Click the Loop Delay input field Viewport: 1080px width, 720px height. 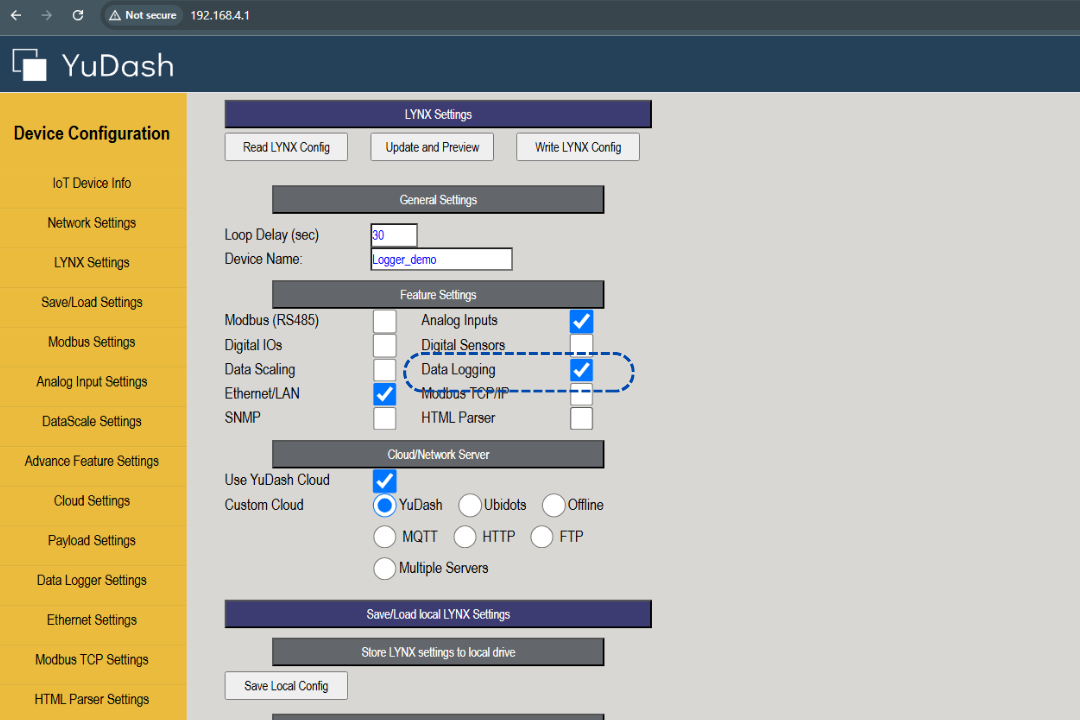393,235
